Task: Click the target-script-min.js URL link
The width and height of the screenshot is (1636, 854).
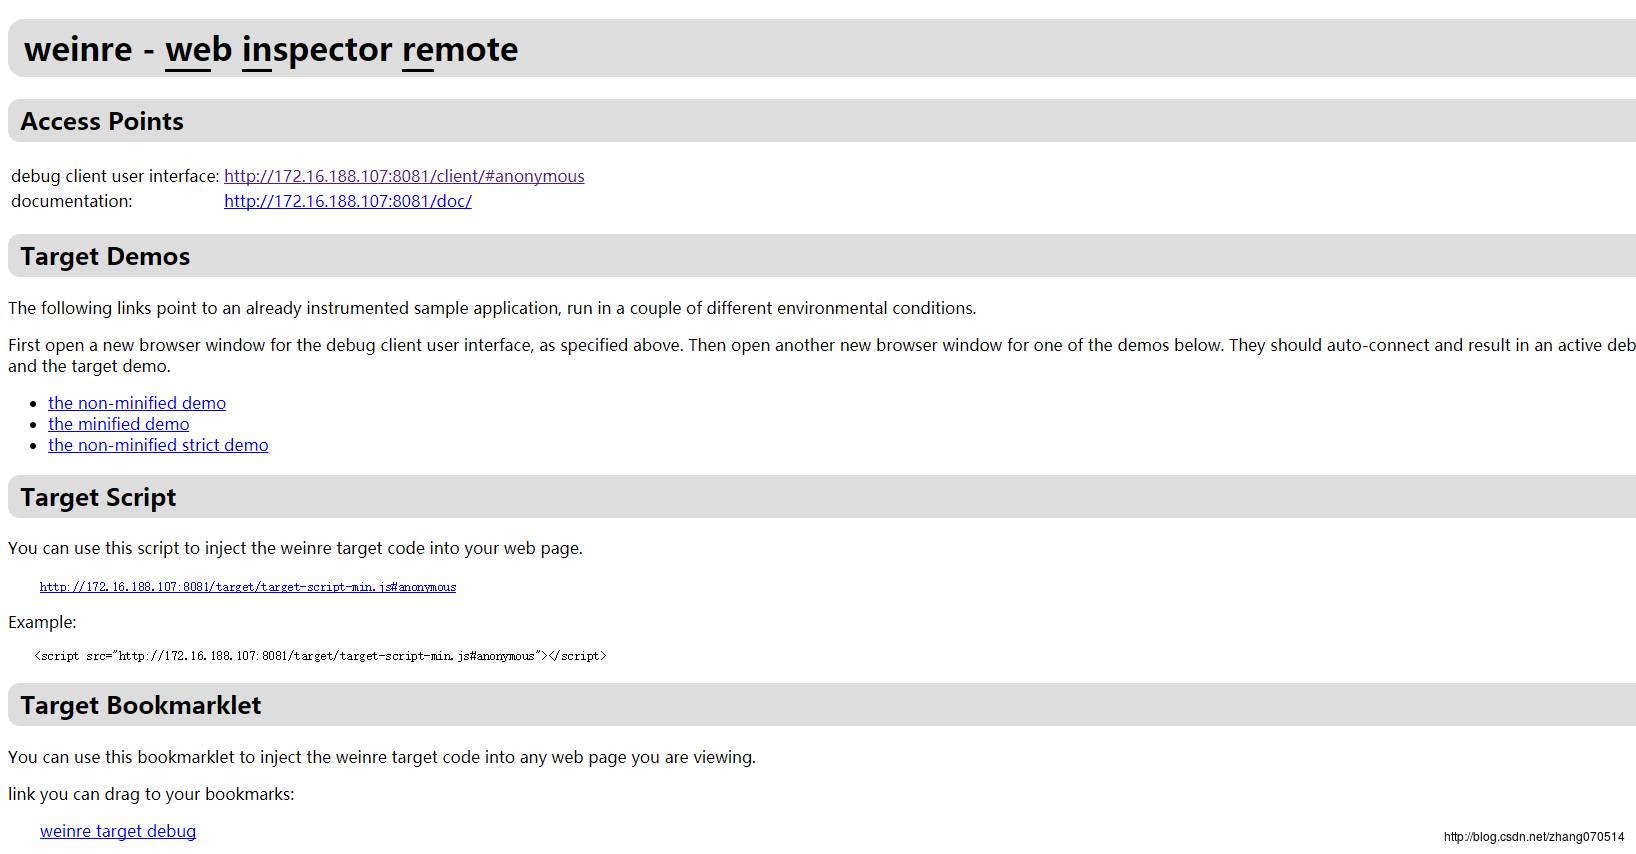Action: tap(248, 587)
